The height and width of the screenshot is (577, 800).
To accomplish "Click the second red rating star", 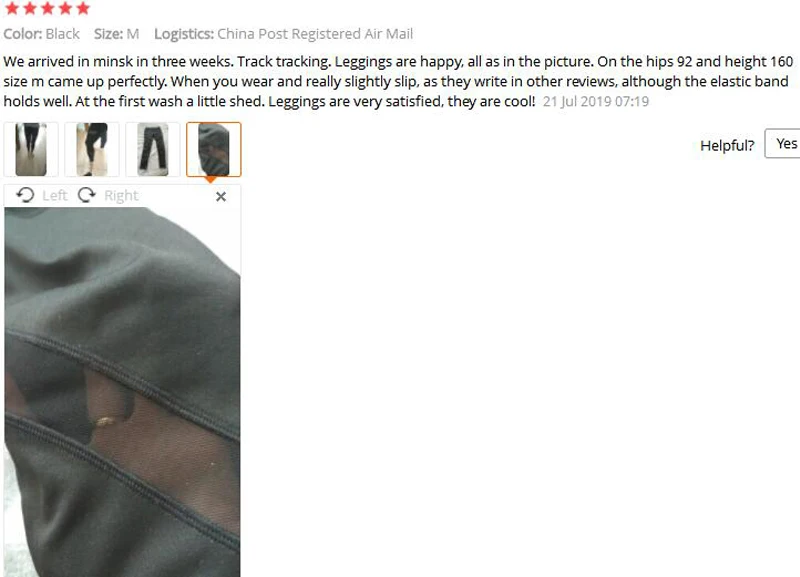I will [x=30, y=8].
